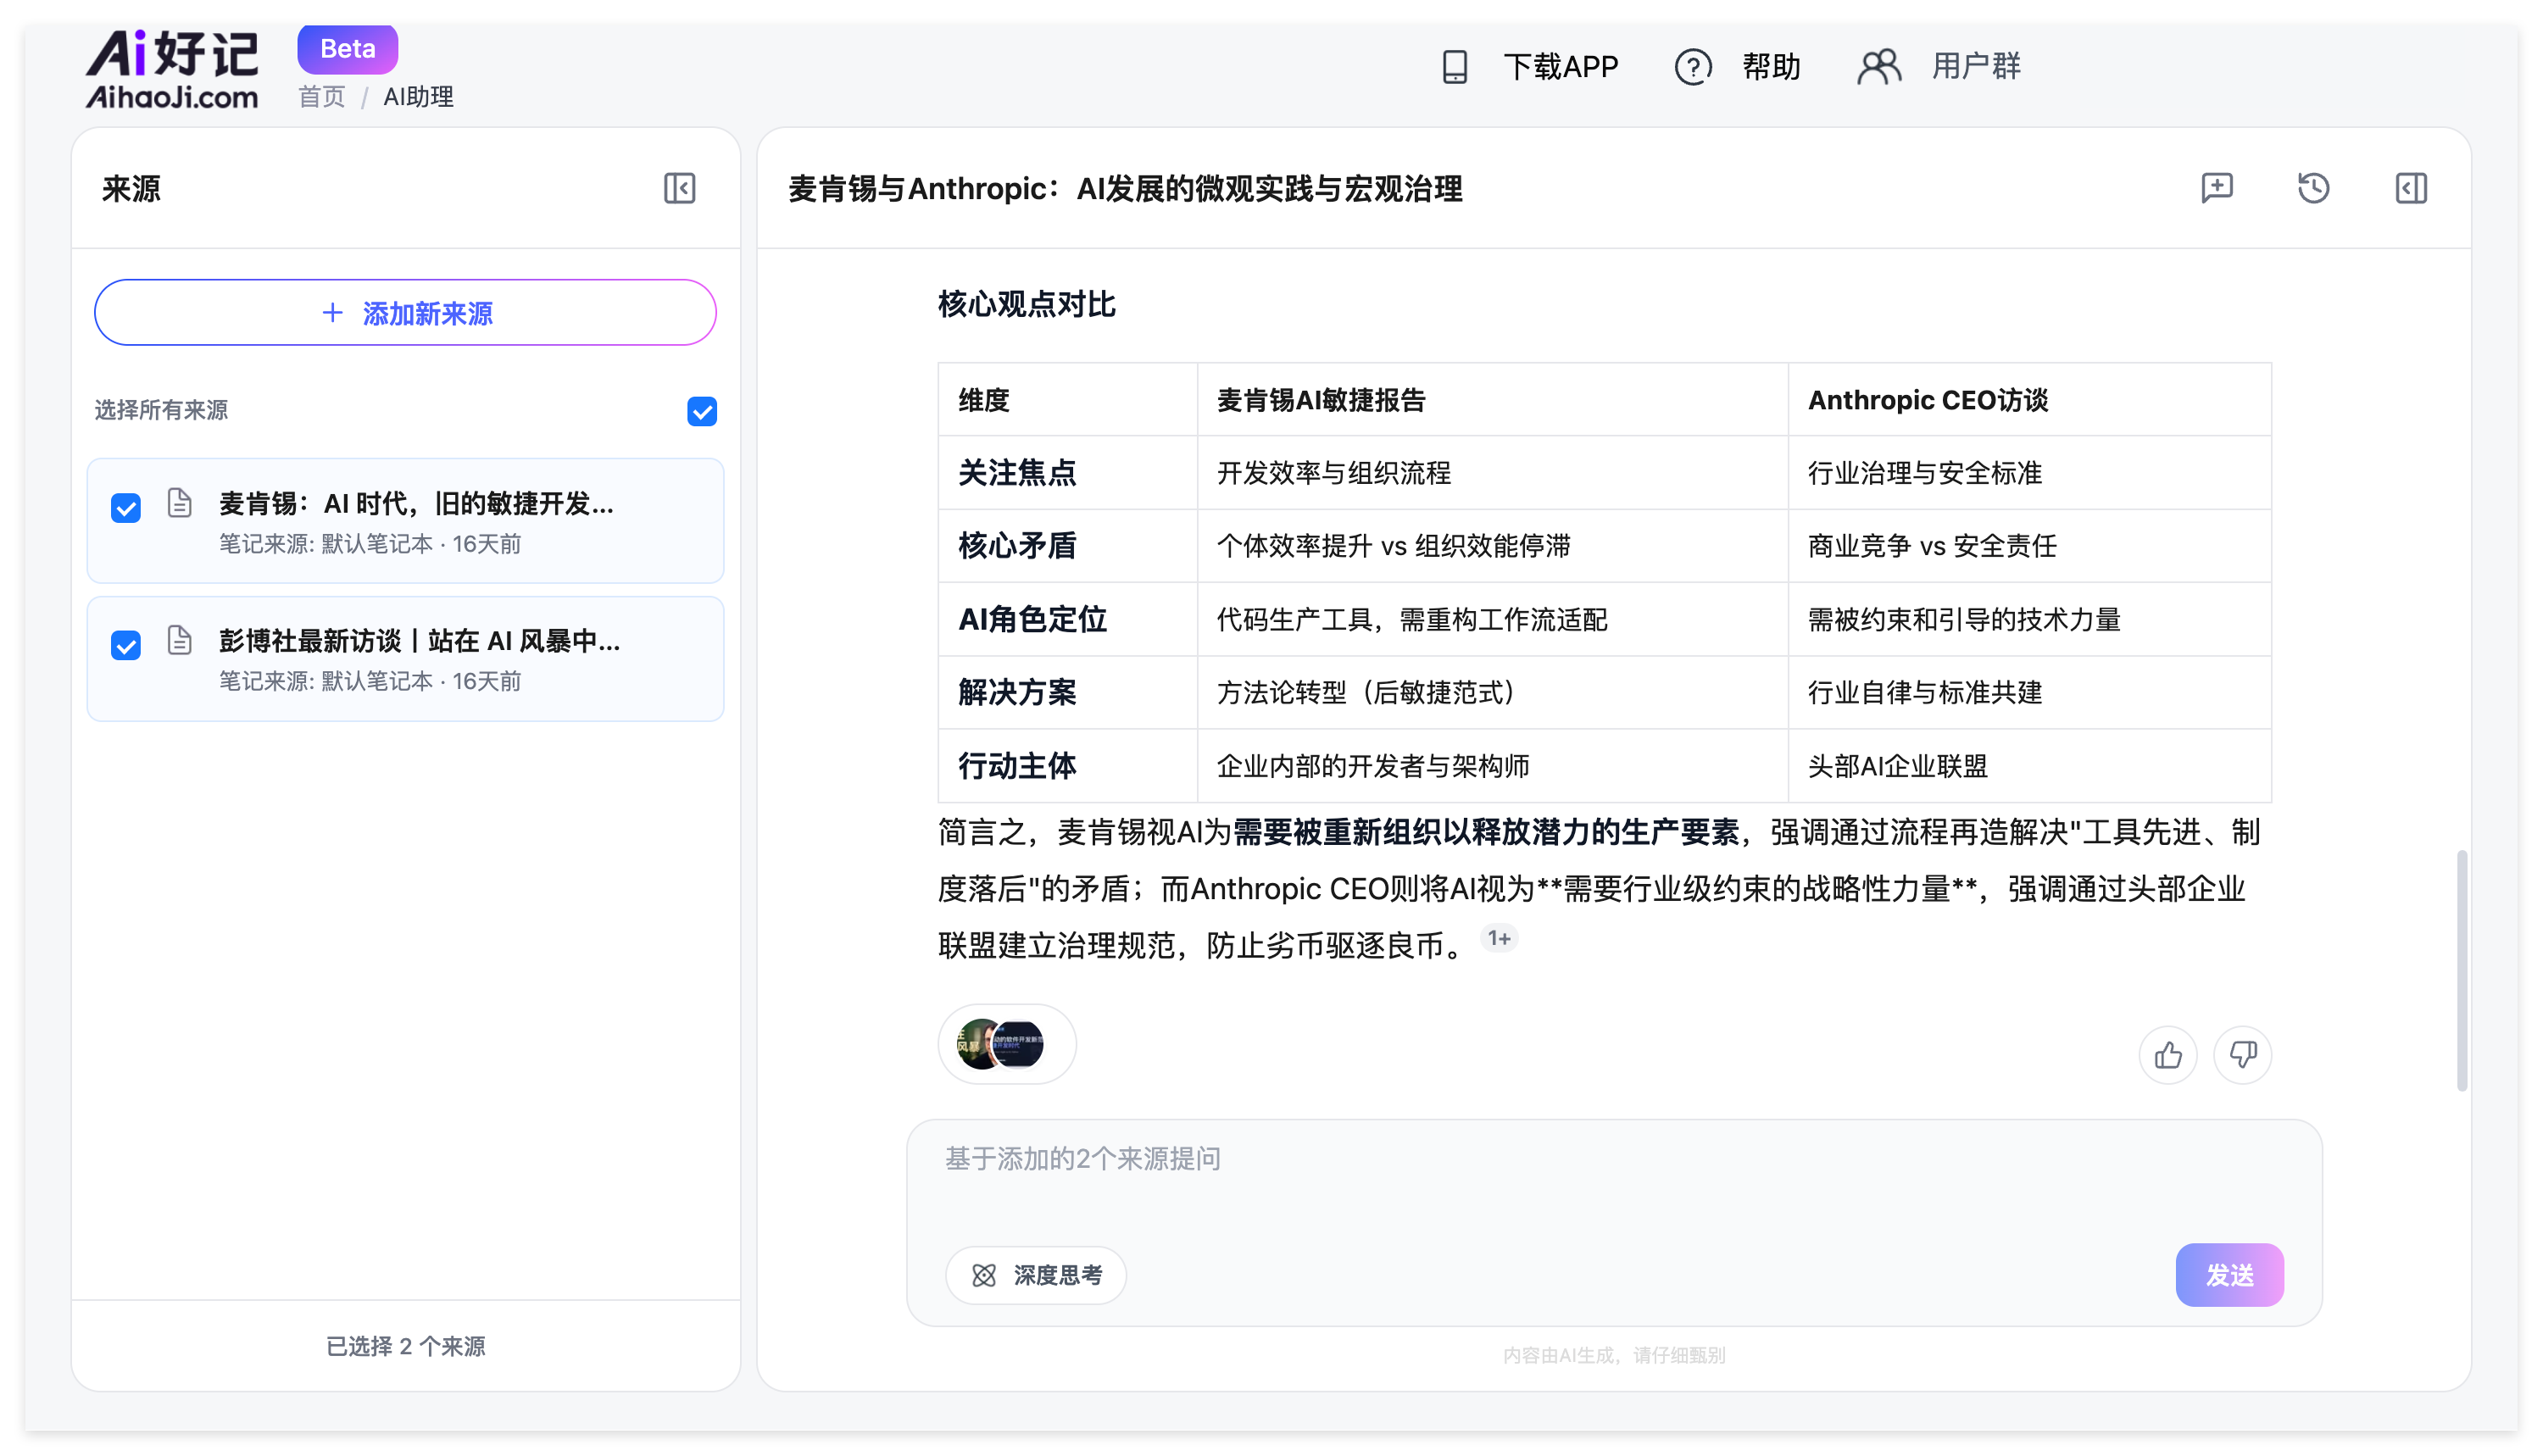Click the chat vertical scrollbar
The width and height of the screenshot is (2543, 1456).
point(2460,970)
